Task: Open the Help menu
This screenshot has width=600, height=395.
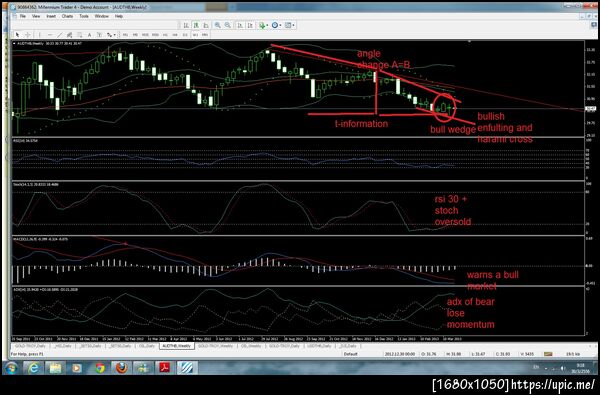Action: click(x=119, y=16)
